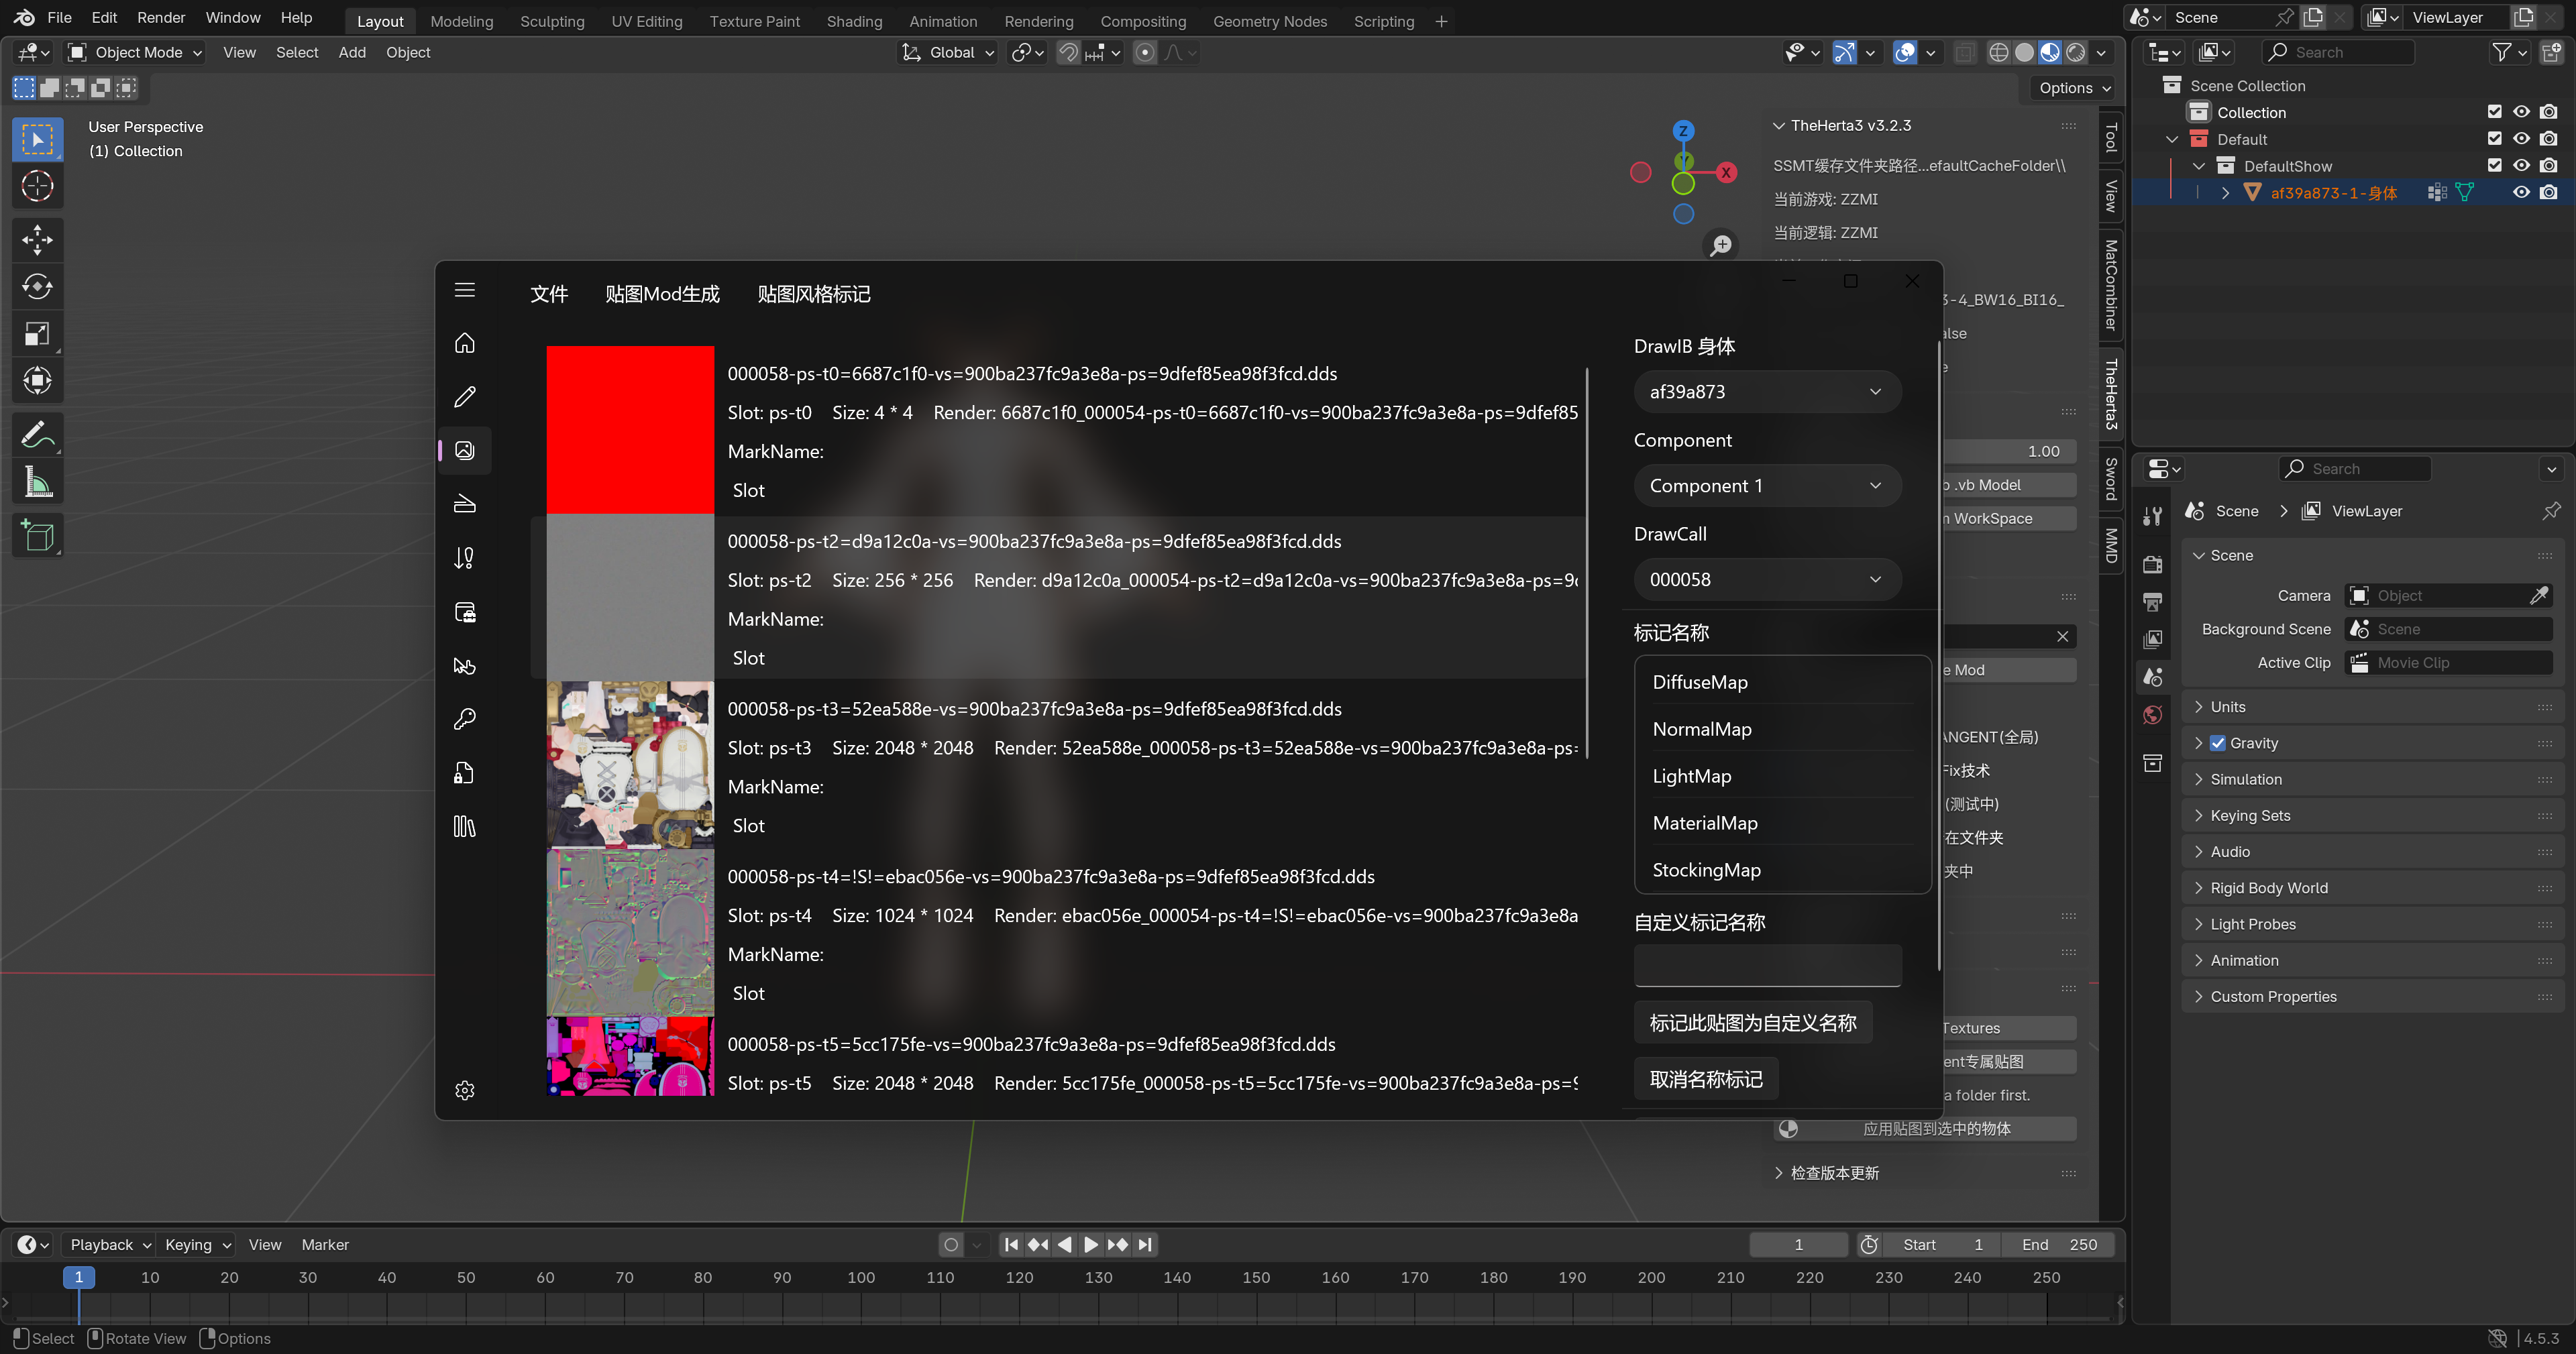Open the 贴图Mod生成 menu
Viewport: 2576px width, 1354px height.
tap(662, 294)
